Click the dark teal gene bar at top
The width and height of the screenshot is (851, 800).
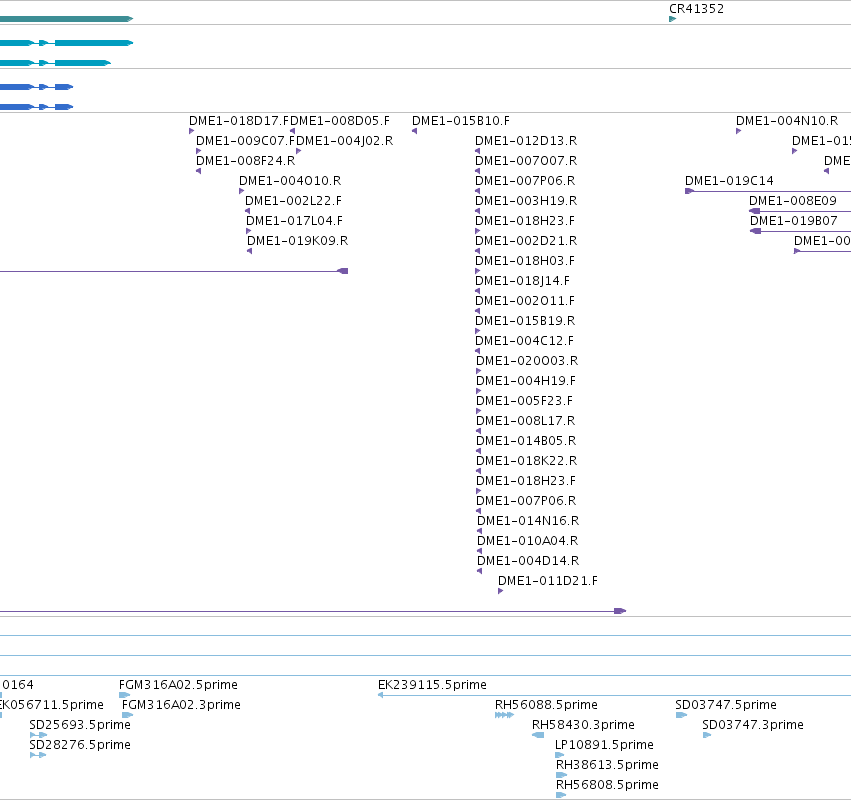pos(66,19)
